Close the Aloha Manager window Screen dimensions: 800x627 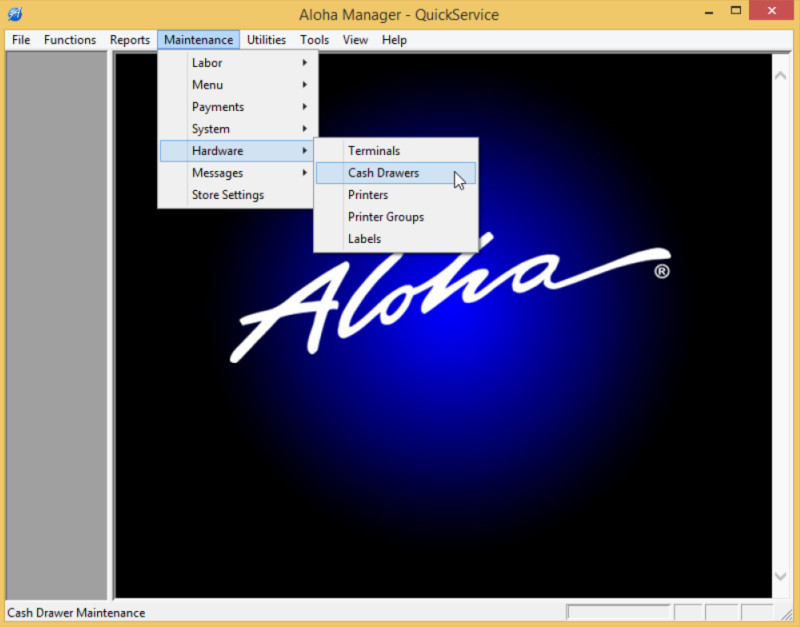point(771,11)
